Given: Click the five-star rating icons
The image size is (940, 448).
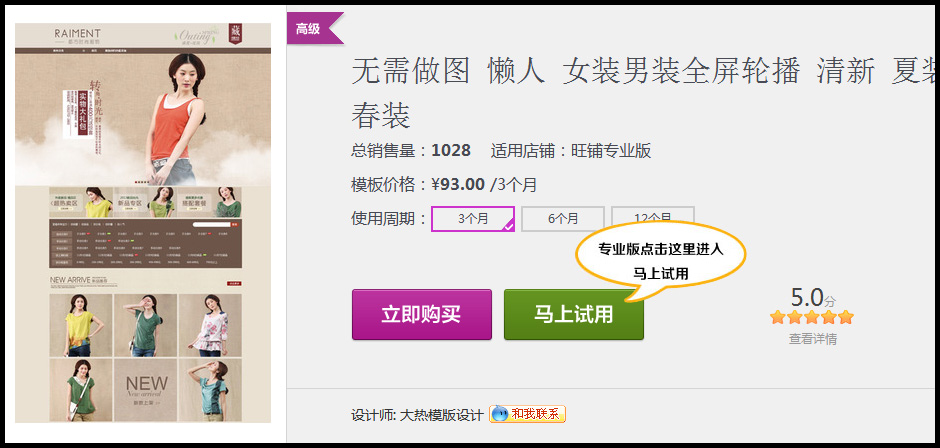Looking at the screenshot, I should click(812, 317).
